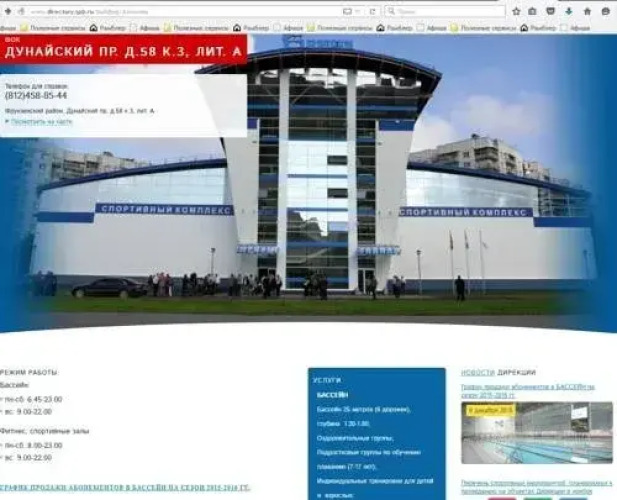
Task: Click the URL address bar
Action: click(180, 11)
